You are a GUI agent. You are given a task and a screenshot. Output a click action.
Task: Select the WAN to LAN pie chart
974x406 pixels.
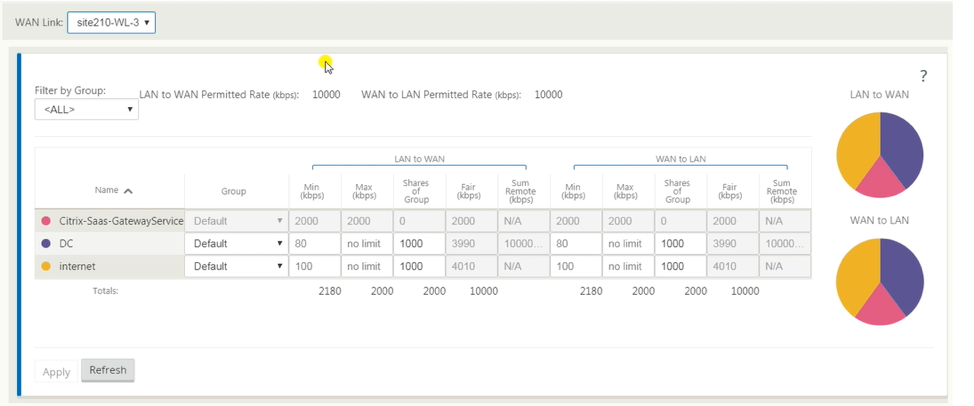(x=880, y=282)
